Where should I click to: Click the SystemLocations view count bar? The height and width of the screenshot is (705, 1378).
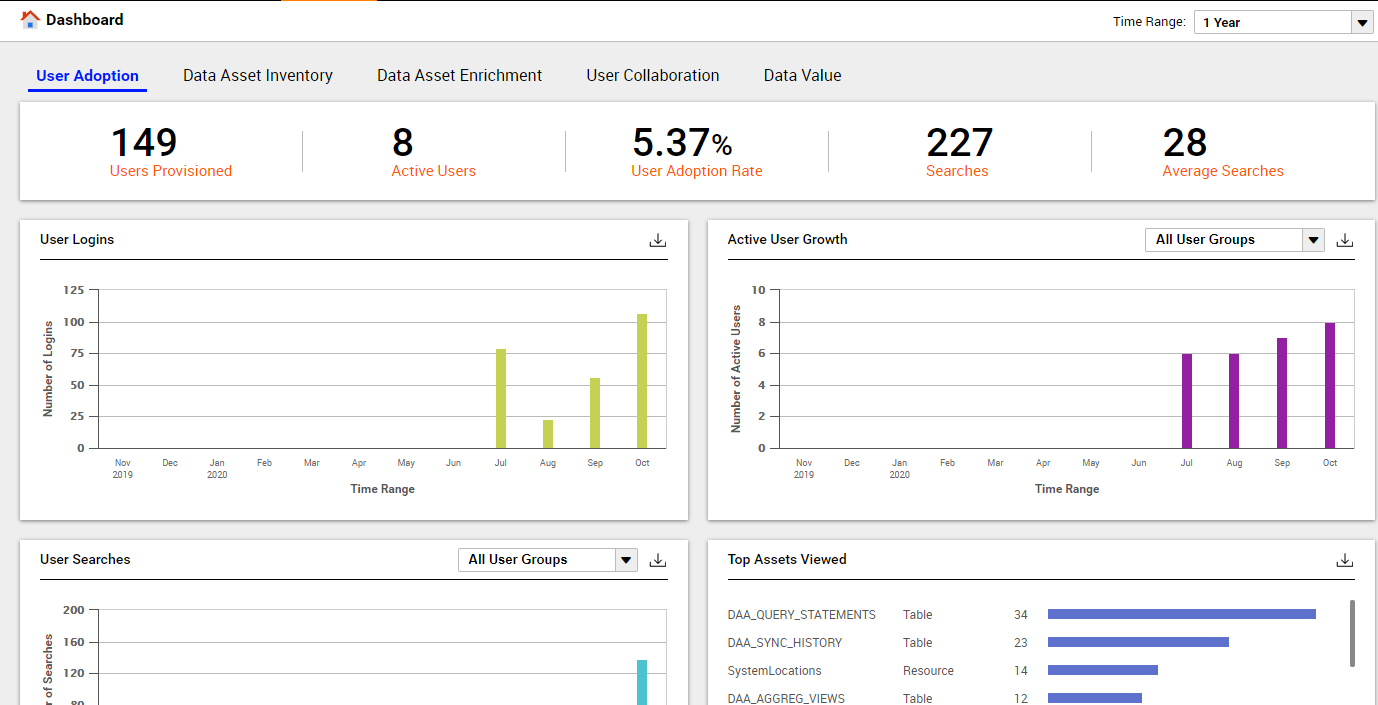[x=1103, y=670]
